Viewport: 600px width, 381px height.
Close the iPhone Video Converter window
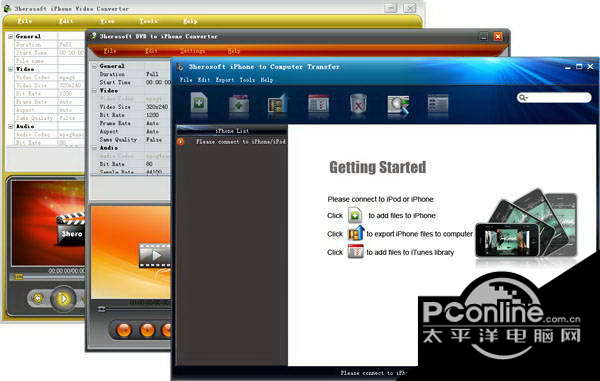410,8
